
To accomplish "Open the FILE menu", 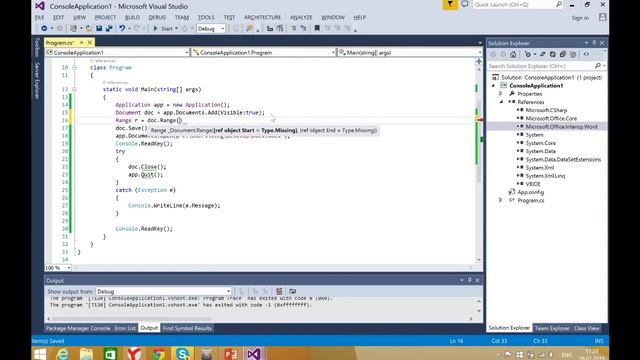I will pyautogui.click(x=40, y=17).
